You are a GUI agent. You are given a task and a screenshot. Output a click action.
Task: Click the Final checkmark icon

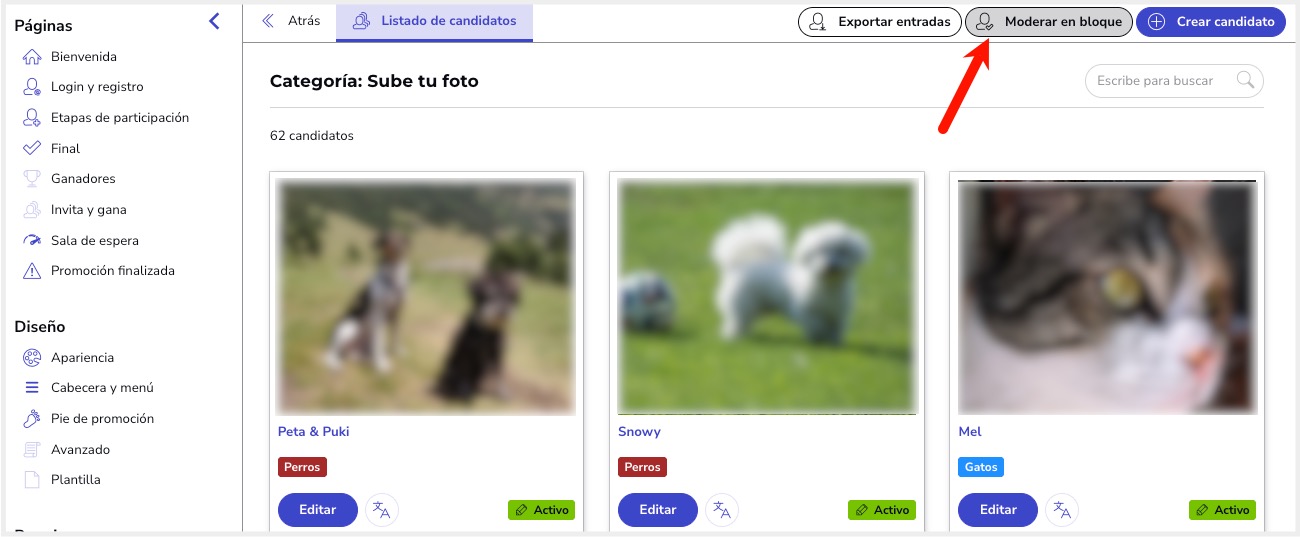coord(32,148)
